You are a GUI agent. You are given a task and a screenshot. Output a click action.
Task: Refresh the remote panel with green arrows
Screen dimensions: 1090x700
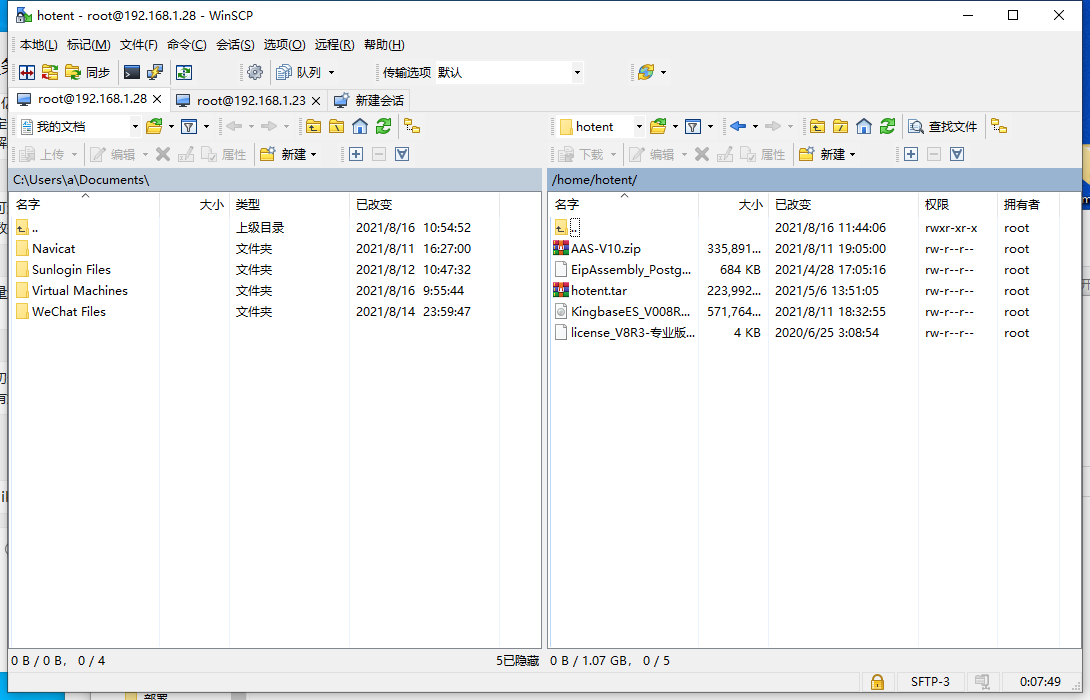[888, 127]
